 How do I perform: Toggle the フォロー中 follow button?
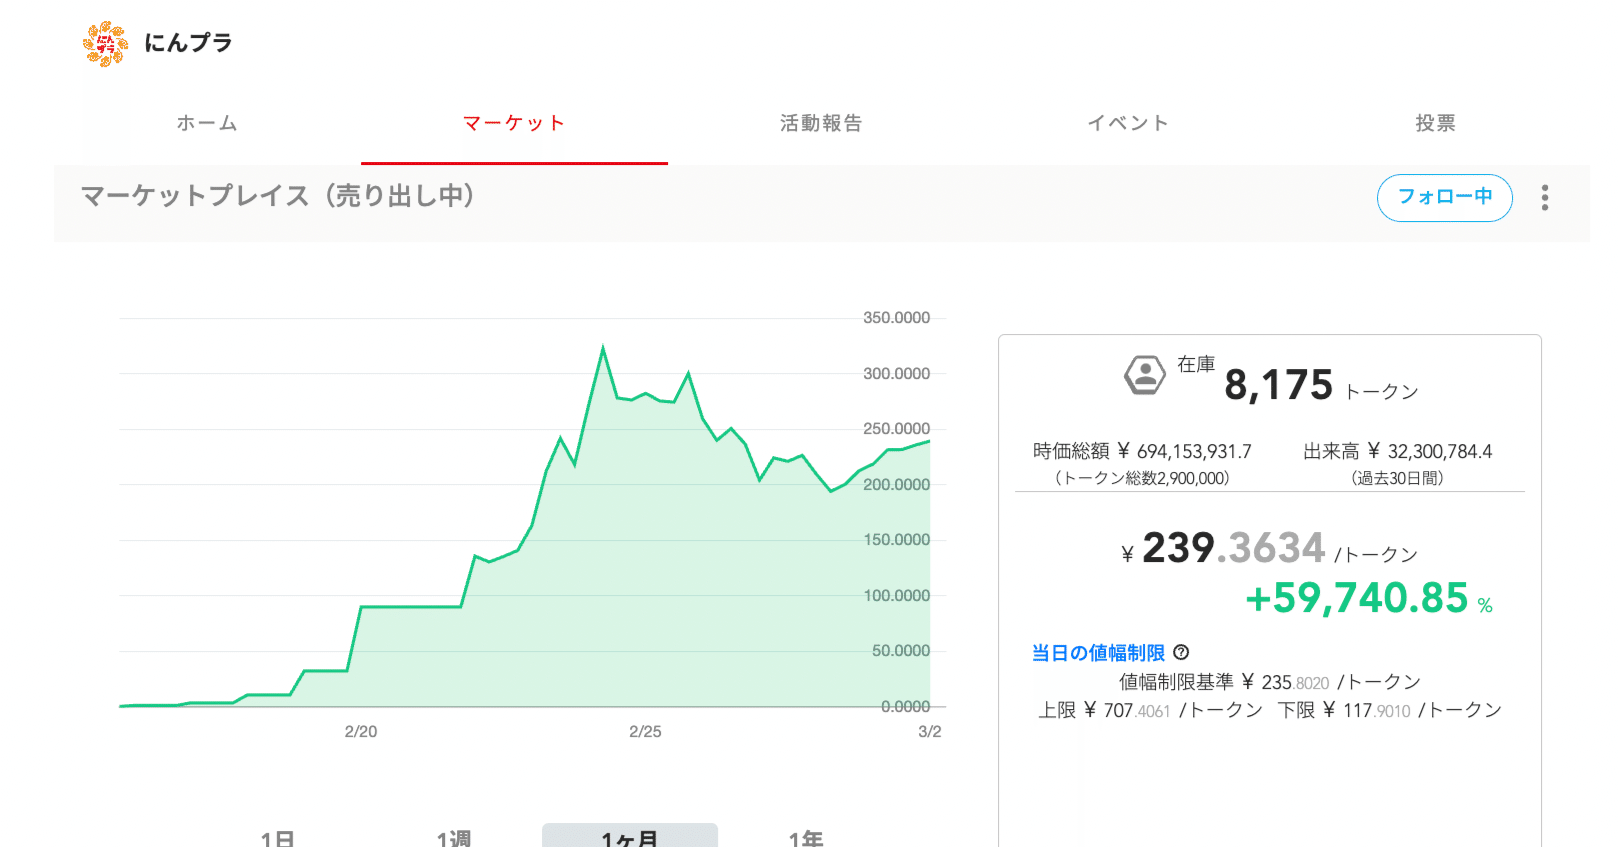[1444, 197]
